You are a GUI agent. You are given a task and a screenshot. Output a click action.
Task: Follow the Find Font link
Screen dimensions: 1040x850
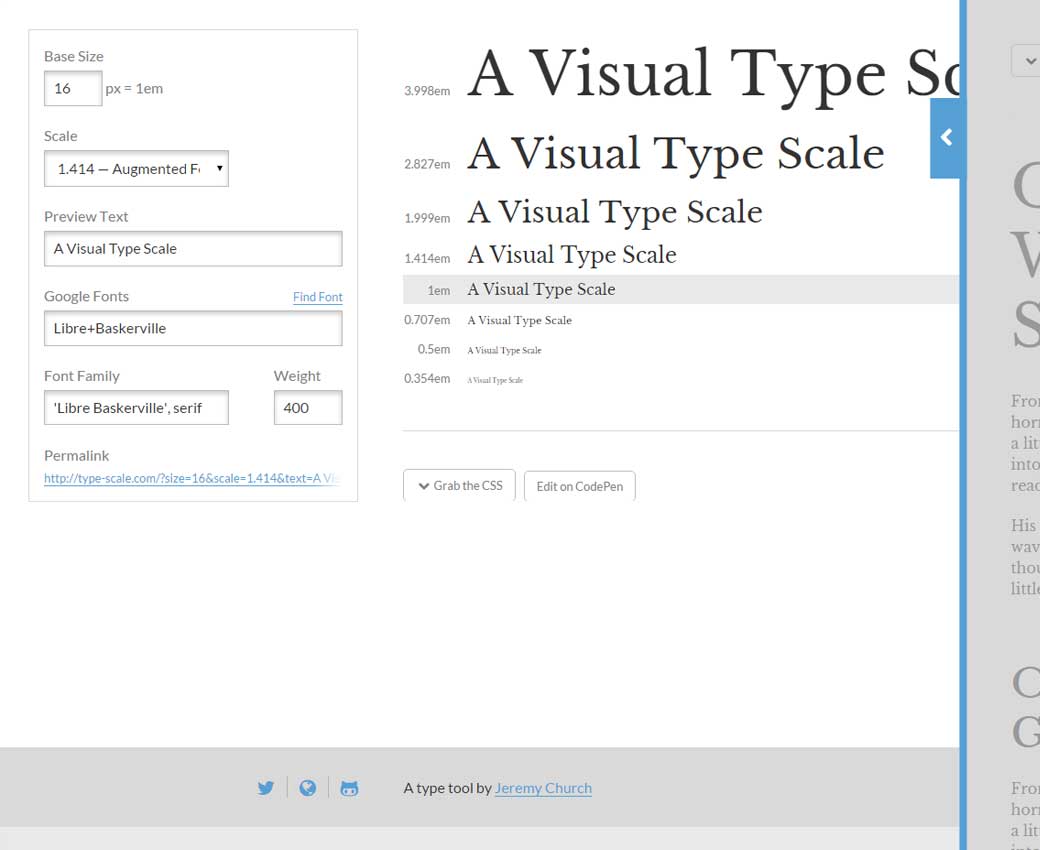click(x=317, y=297)
